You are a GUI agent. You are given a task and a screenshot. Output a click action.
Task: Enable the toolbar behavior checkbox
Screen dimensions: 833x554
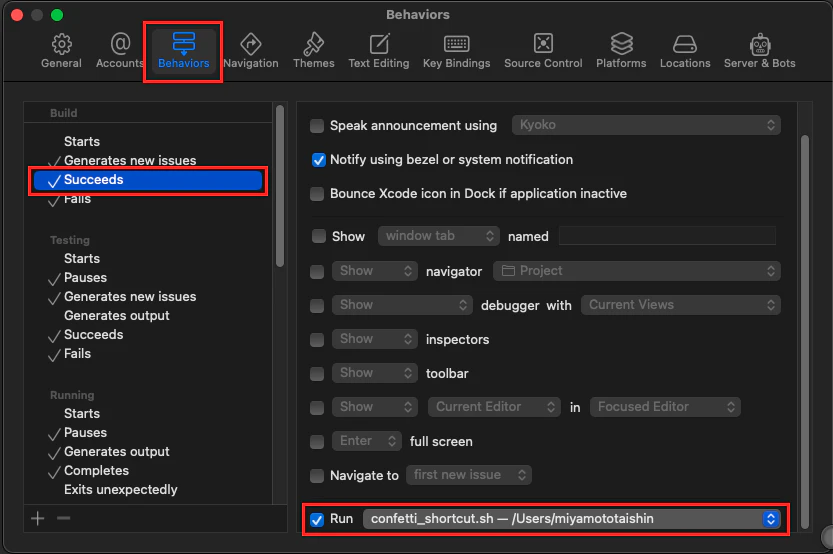pos(317,374)
